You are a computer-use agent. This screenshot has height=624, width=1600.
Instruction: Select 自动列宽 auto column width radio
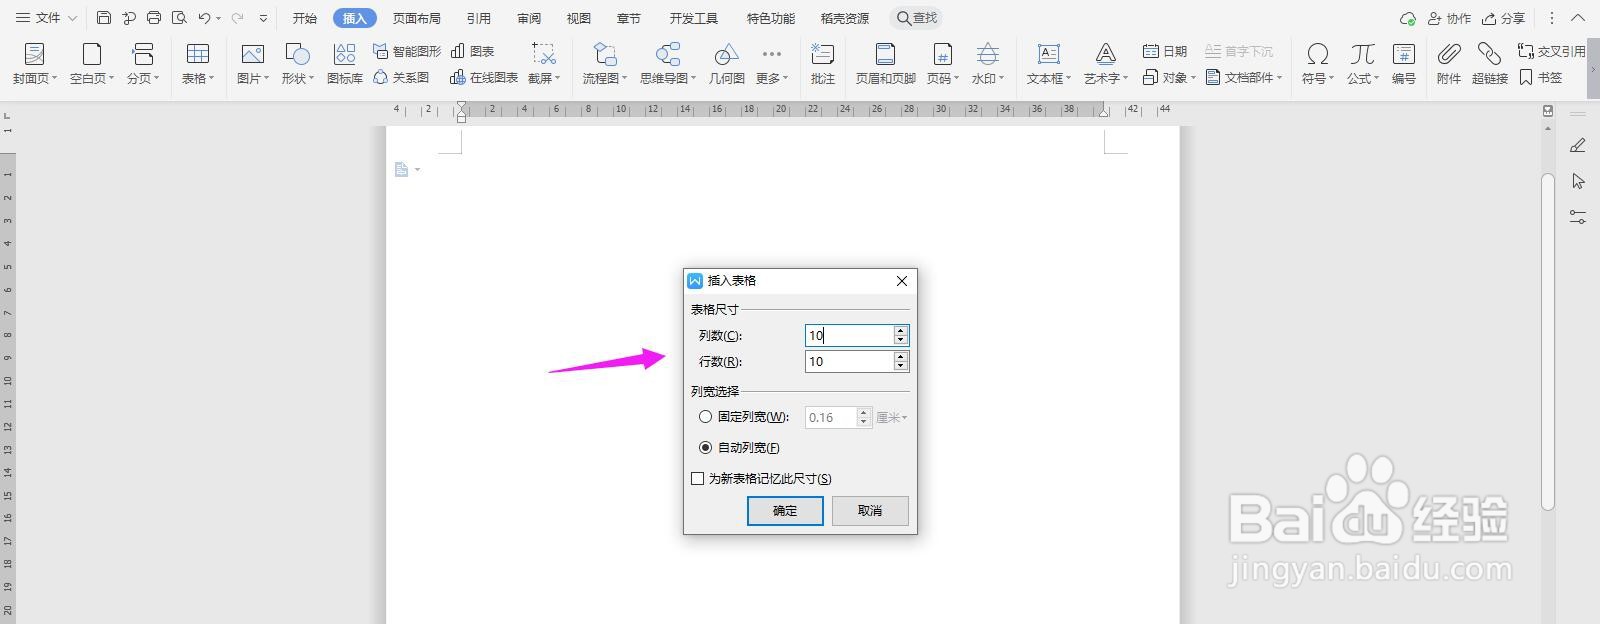tap(706, 447)
